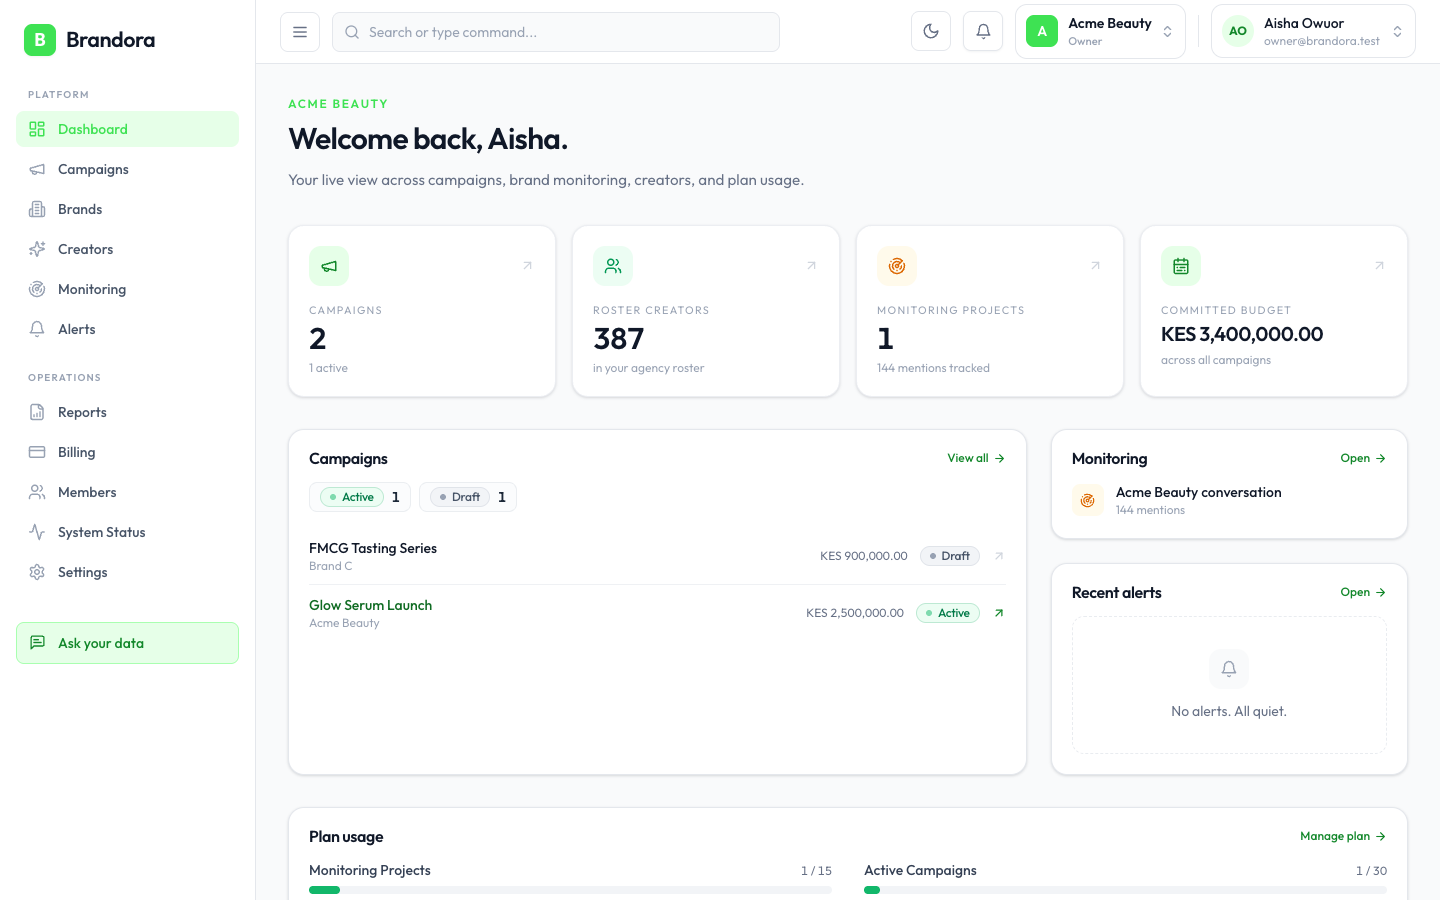Toggle dark mode with the moon icon
Image resolution: width=1440 pixels, height=900 pixels.
point(931,31)
